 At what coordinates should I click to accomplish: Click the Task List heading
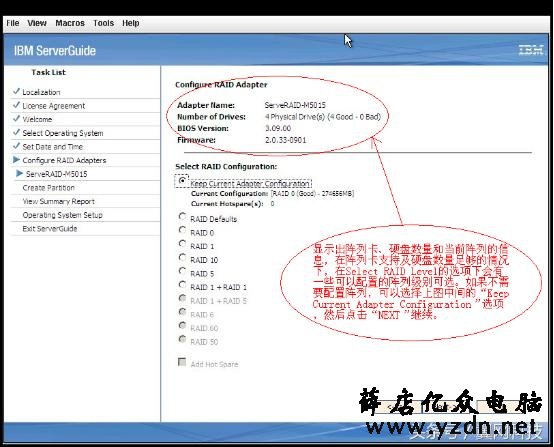[x=48, y=72]
